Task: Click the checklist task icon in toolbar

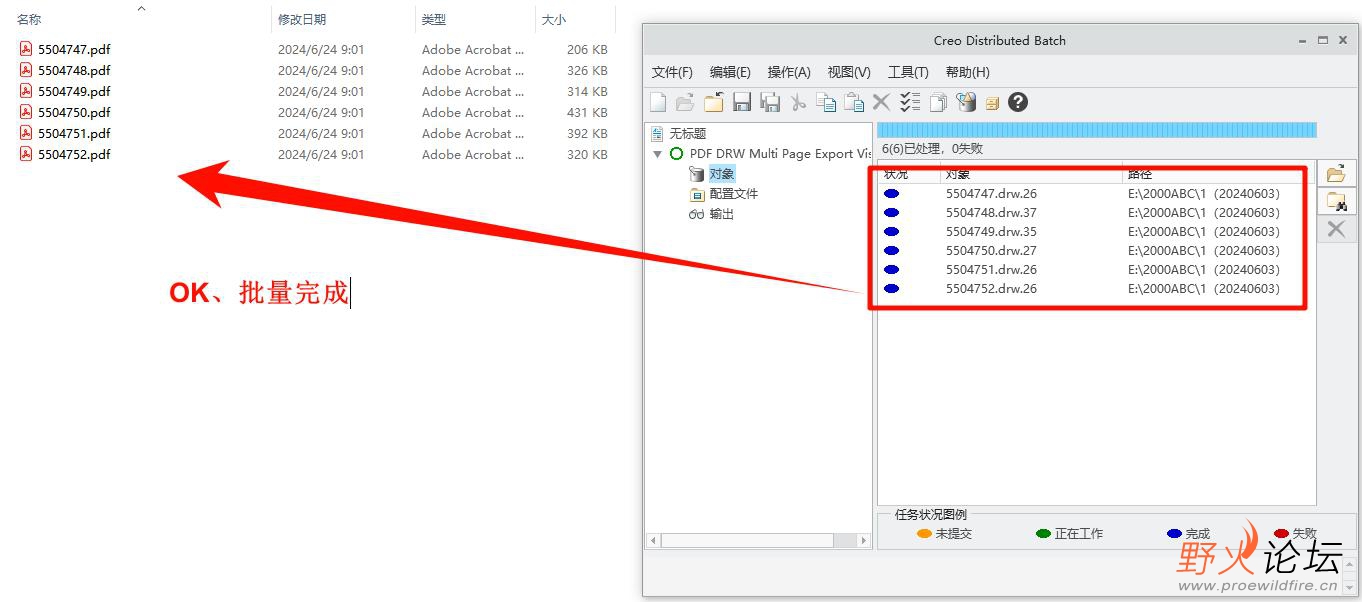Action: point(910,102)
